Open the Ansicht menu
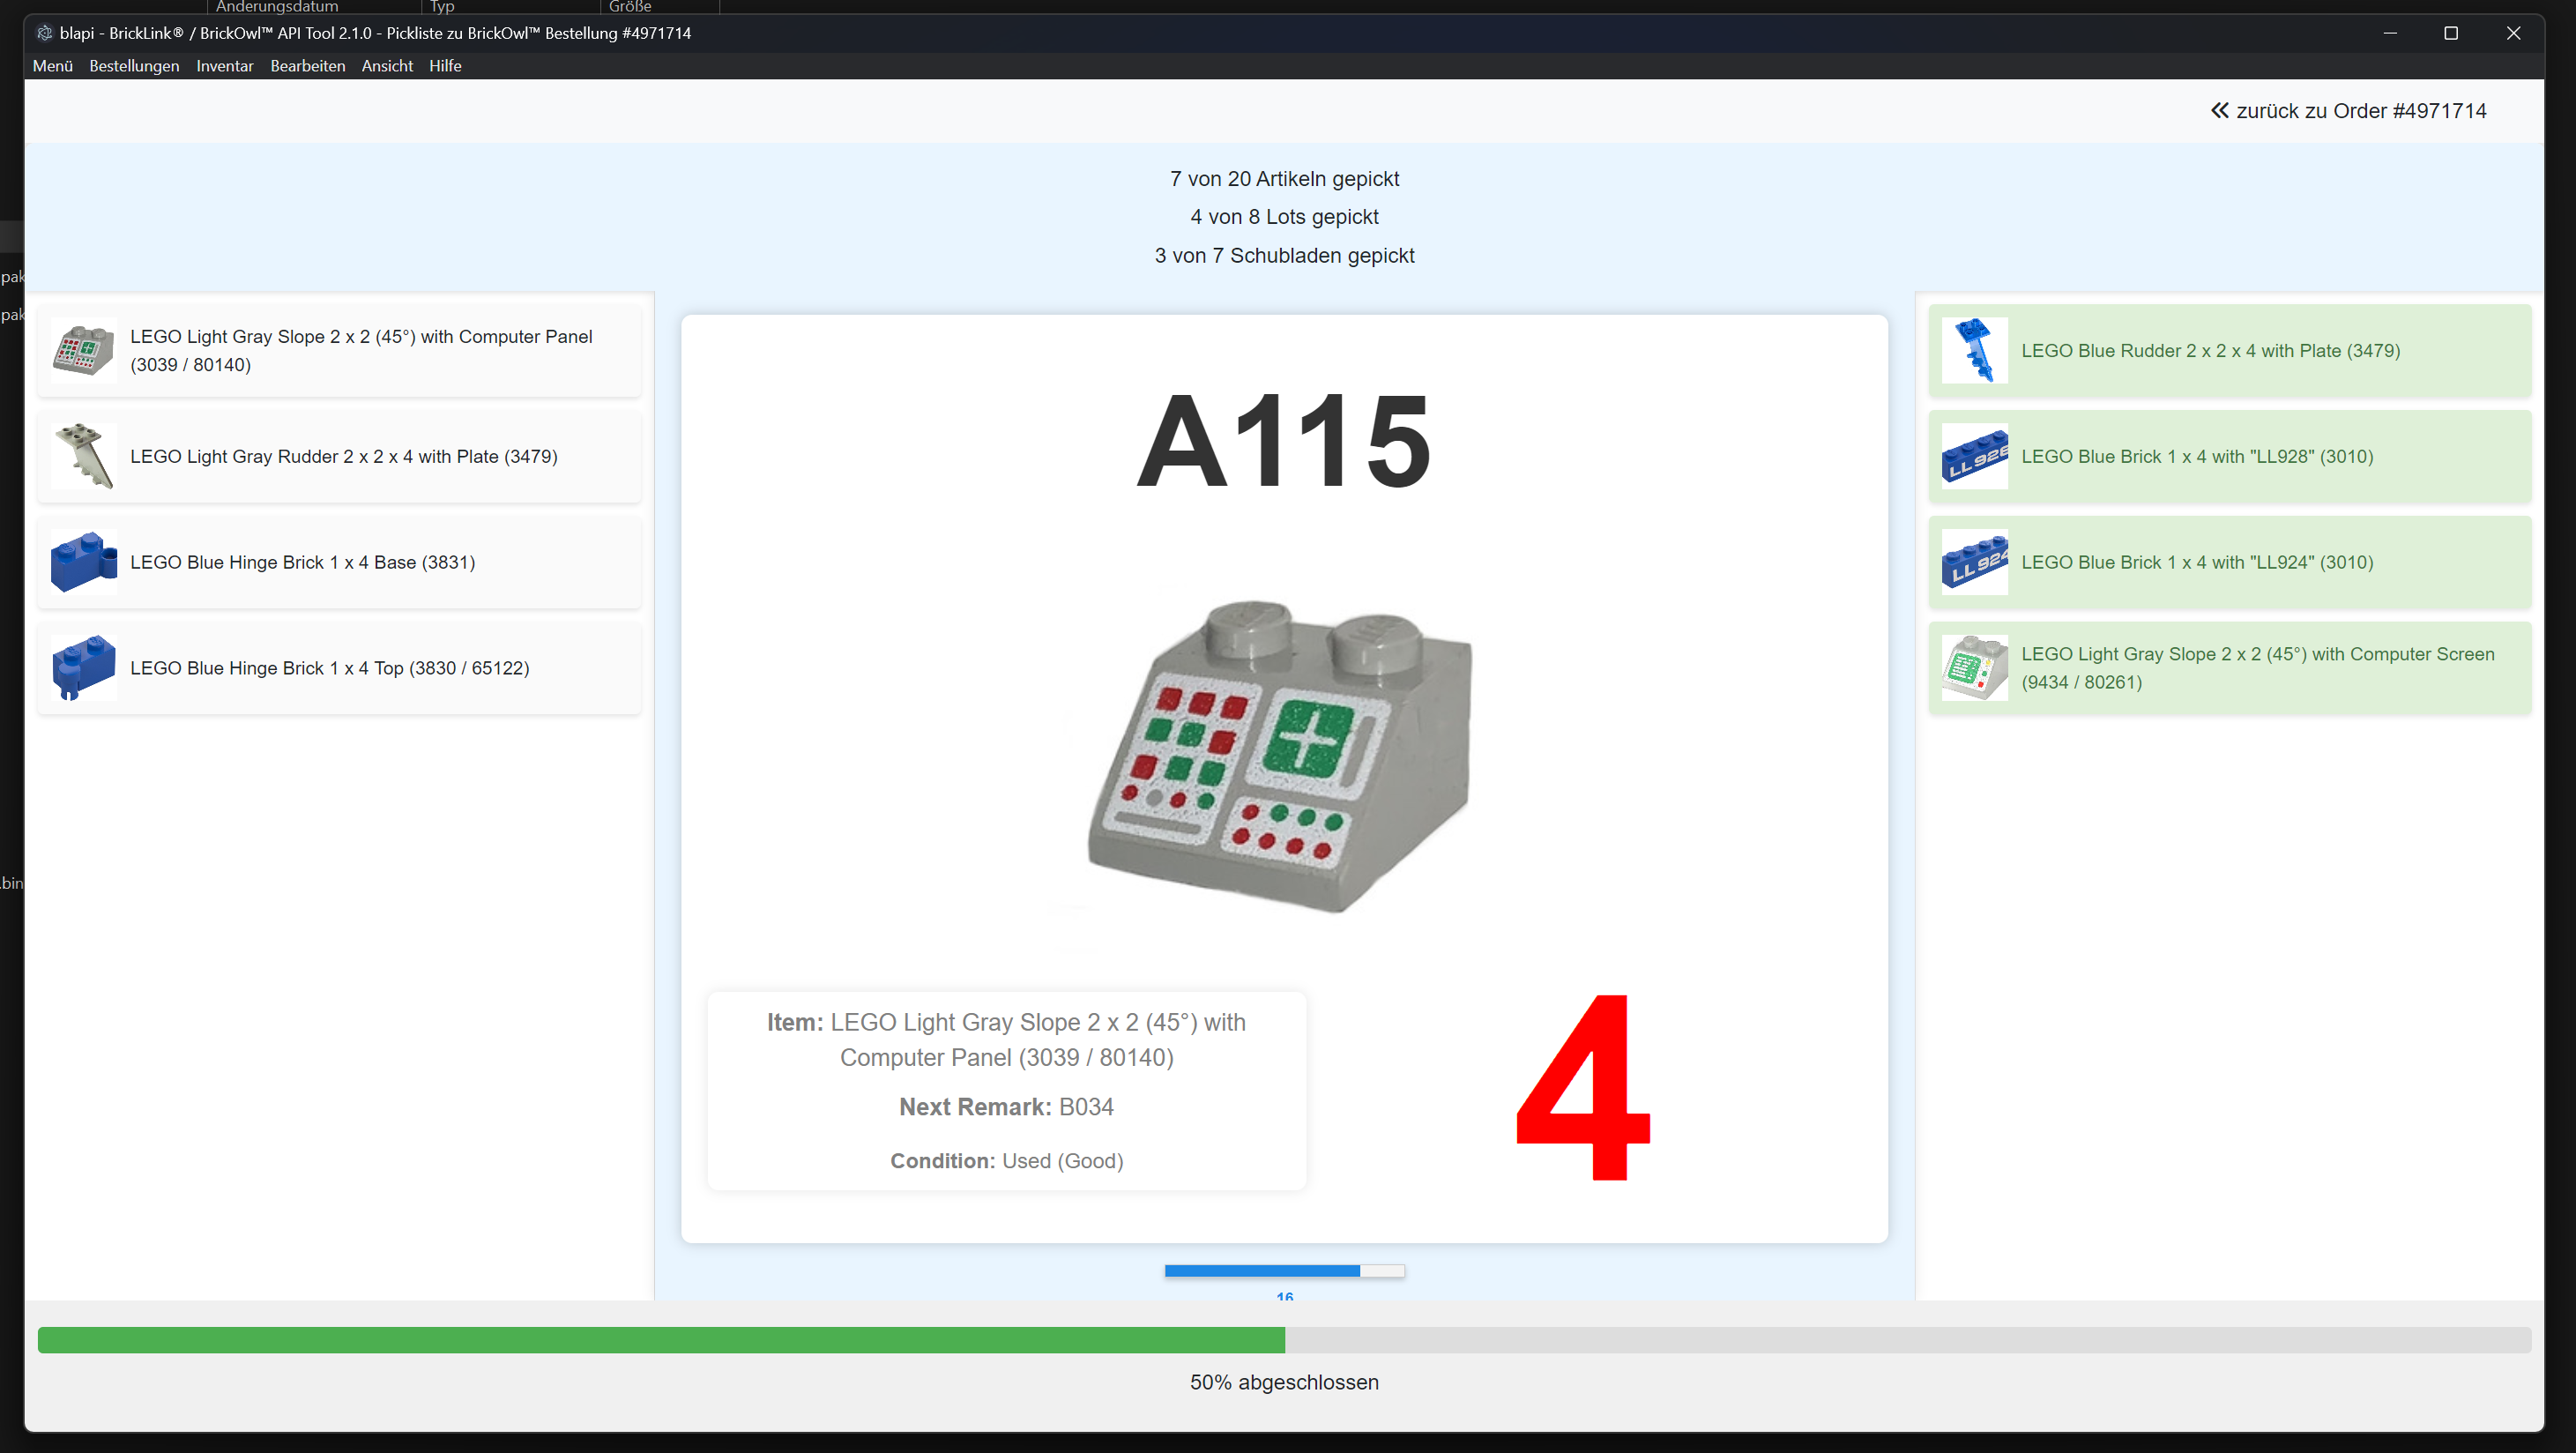2576x1453 pixels. coord(387,66)
